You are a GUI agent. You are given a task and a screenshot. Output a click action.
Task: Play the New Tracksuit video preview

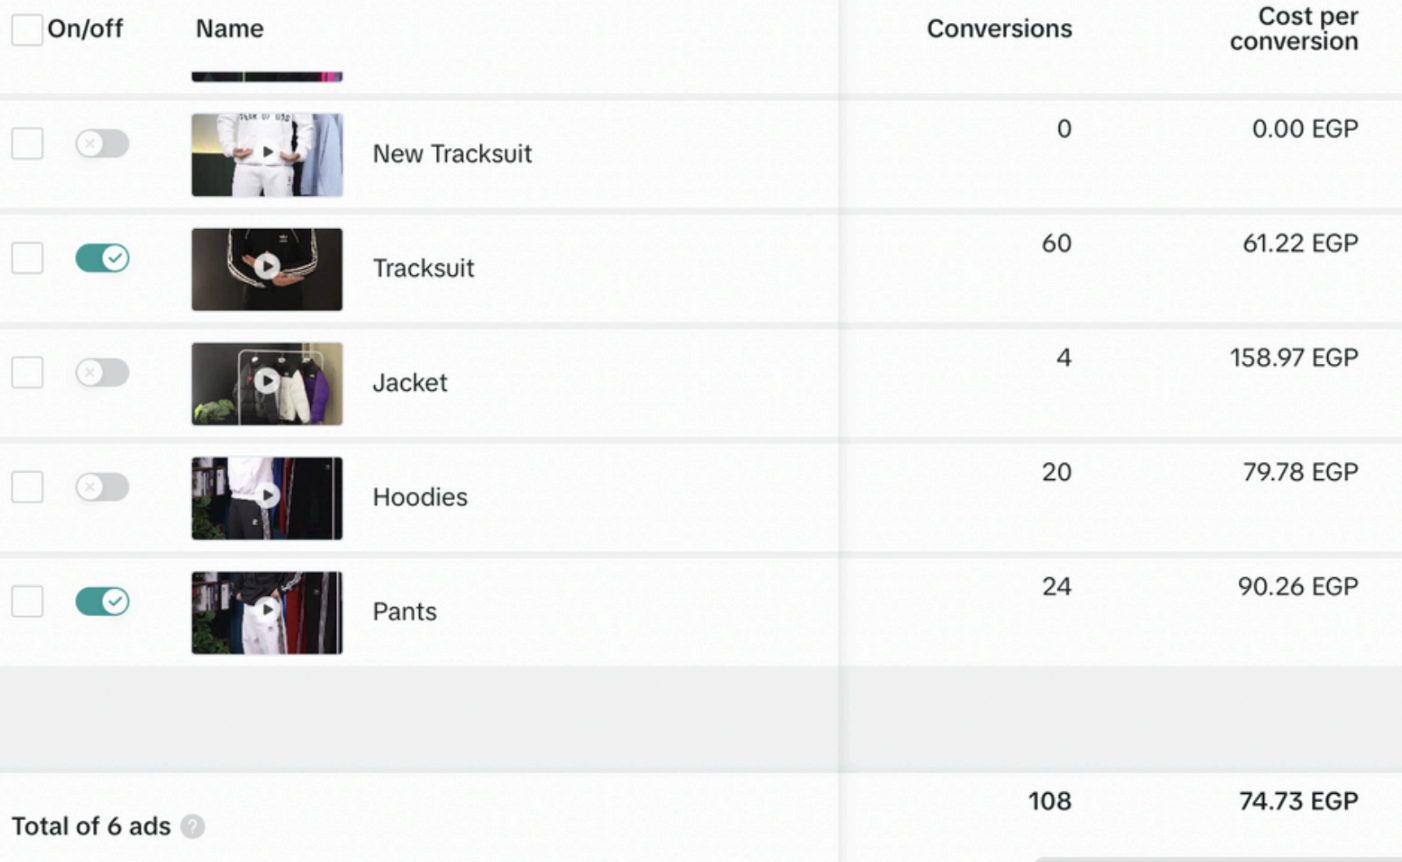pyautogui.click(x=266, y=155)
